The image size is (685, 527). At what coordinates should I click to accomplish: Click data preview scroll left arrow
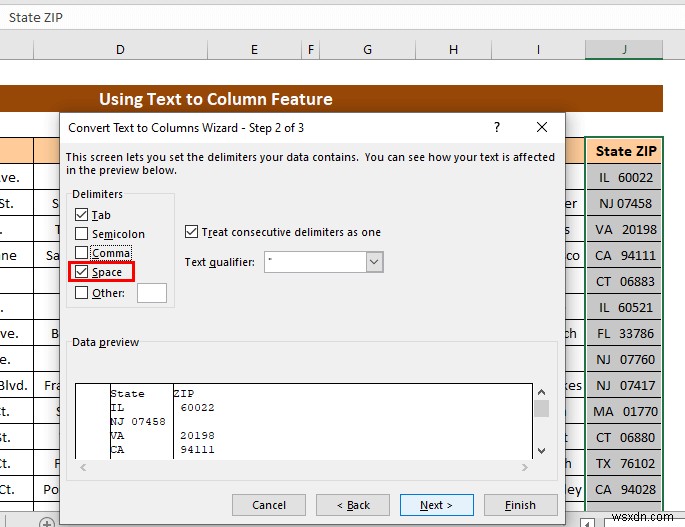83,468
